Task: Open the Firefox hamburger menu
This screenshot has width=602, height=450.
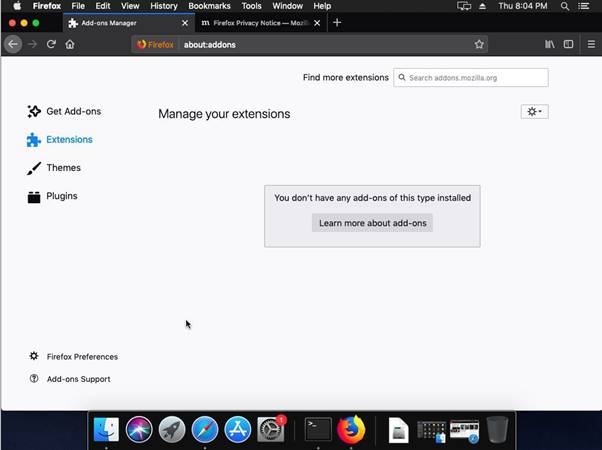Action: pyautogui.click(x=591, y=45)
